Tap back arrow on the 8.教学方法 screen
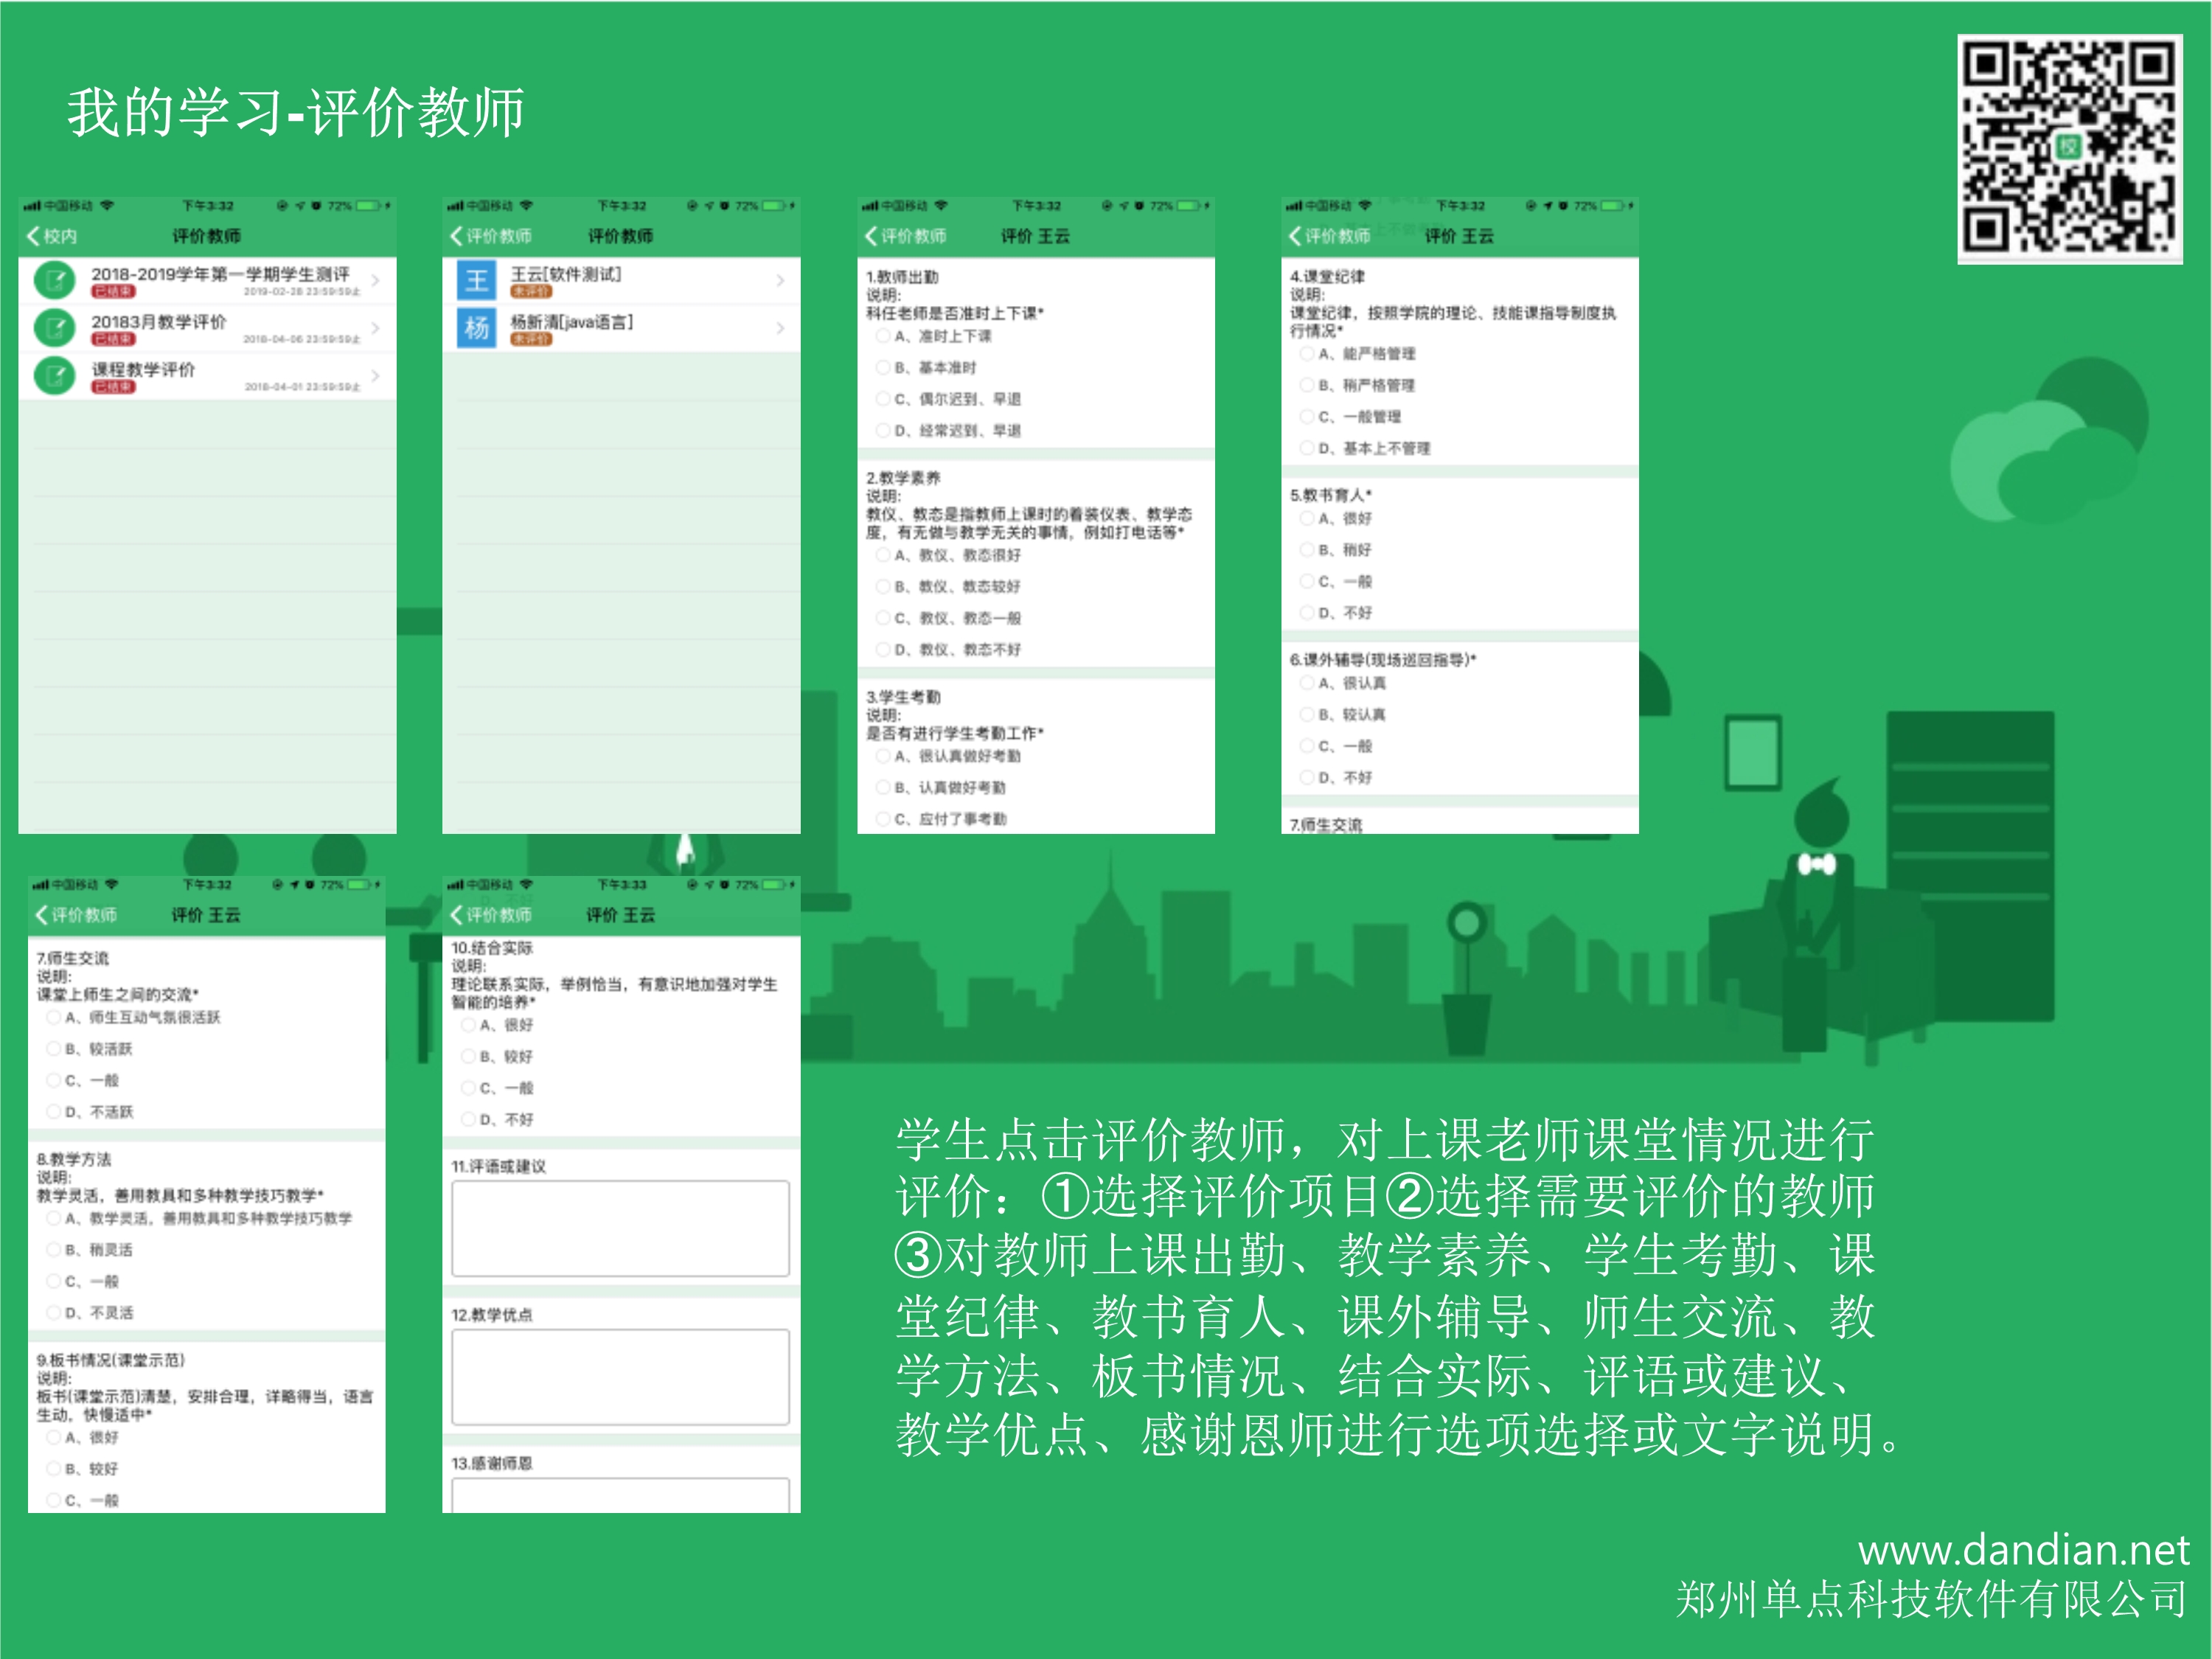The width and height of the screenshot is (2212, 1659). point(76,915)
